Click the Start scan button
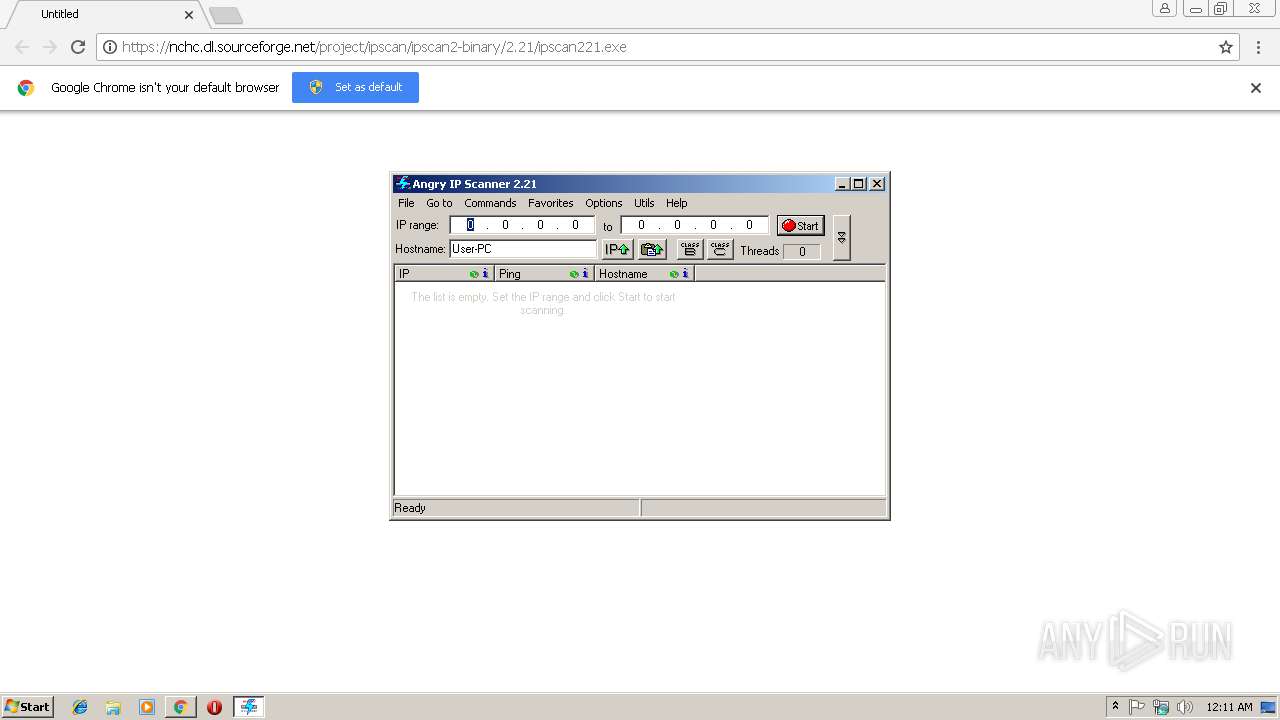 tap(800, 225)
